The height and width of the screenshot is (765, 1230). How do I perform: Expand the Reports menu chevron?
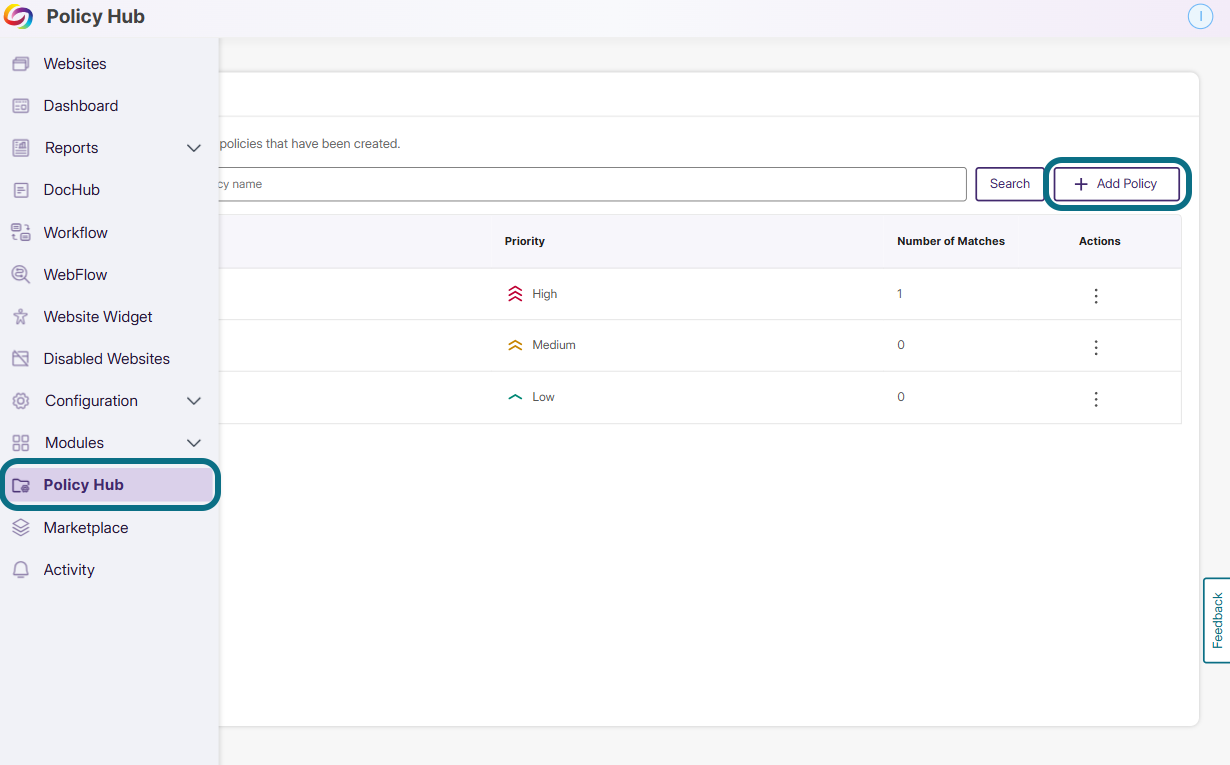[194, 148]
